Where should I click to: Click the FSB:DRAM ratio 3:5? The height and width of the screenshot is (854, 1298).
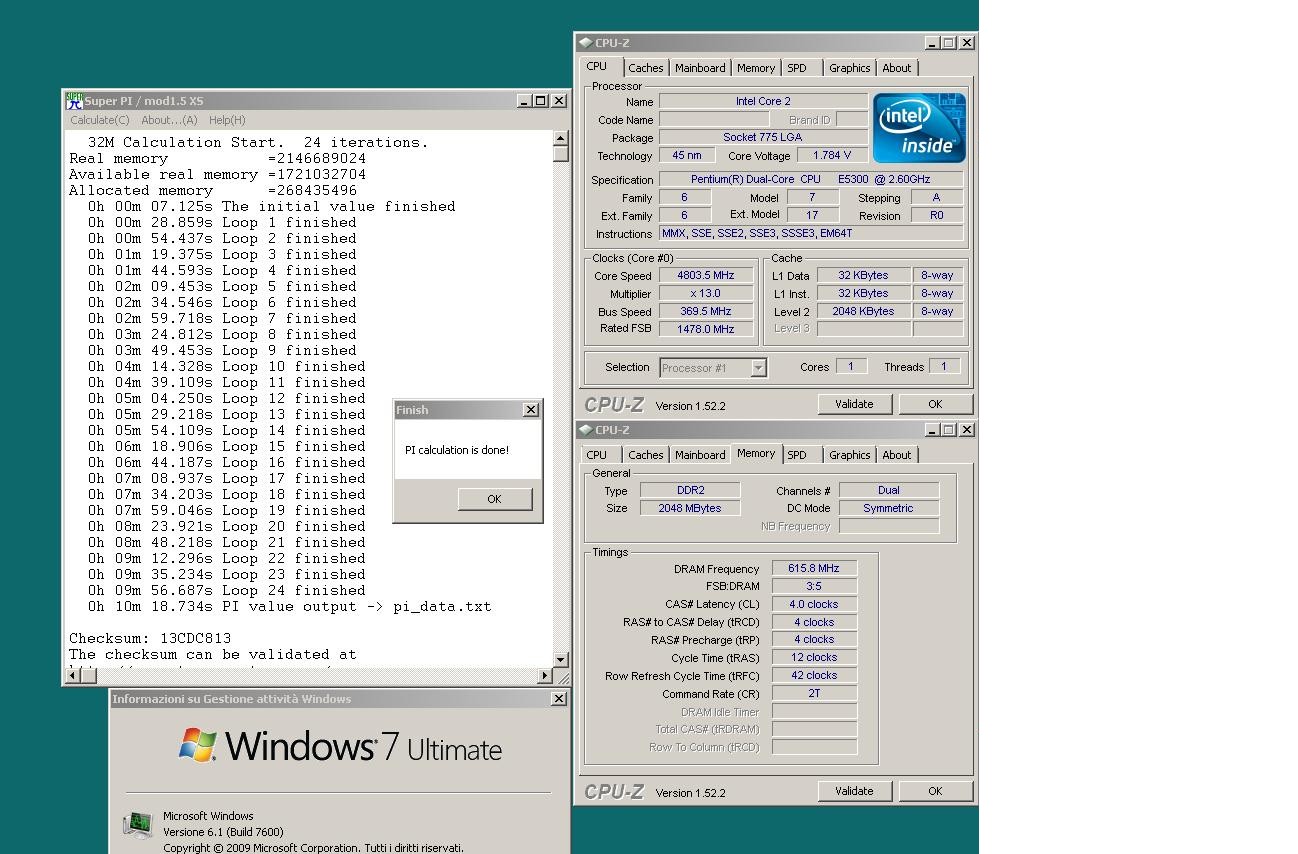(x=814, y=587)
